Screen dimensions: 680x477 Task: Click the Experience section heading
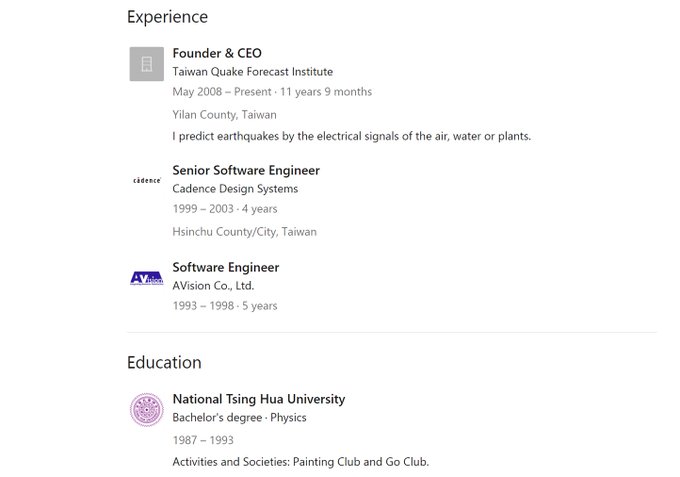tap(167, 17)
